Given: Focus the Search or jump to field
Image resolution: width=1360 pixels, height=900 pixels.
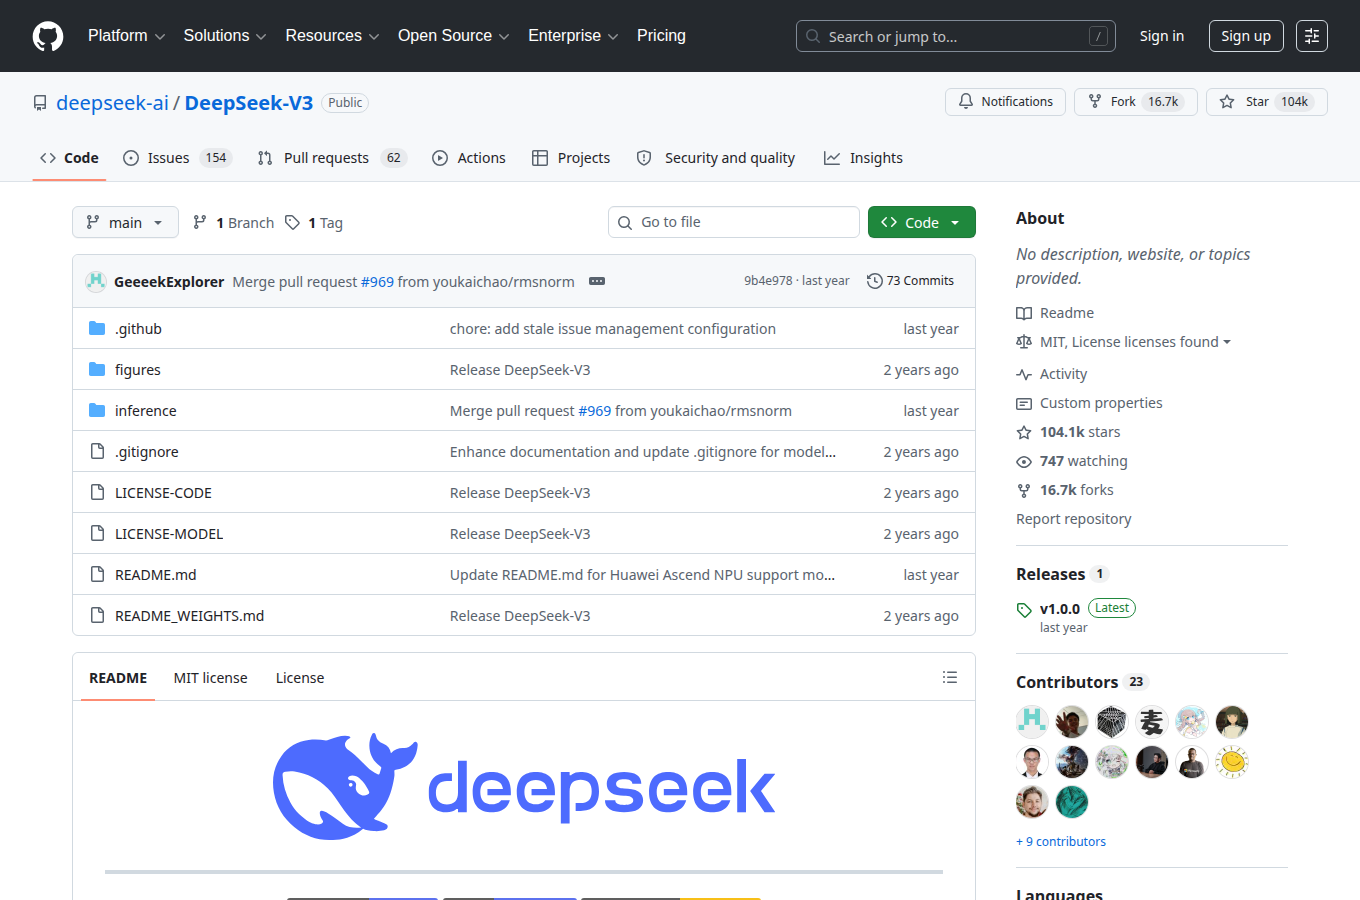Looking at the screenshot, I should pos(956,36).
